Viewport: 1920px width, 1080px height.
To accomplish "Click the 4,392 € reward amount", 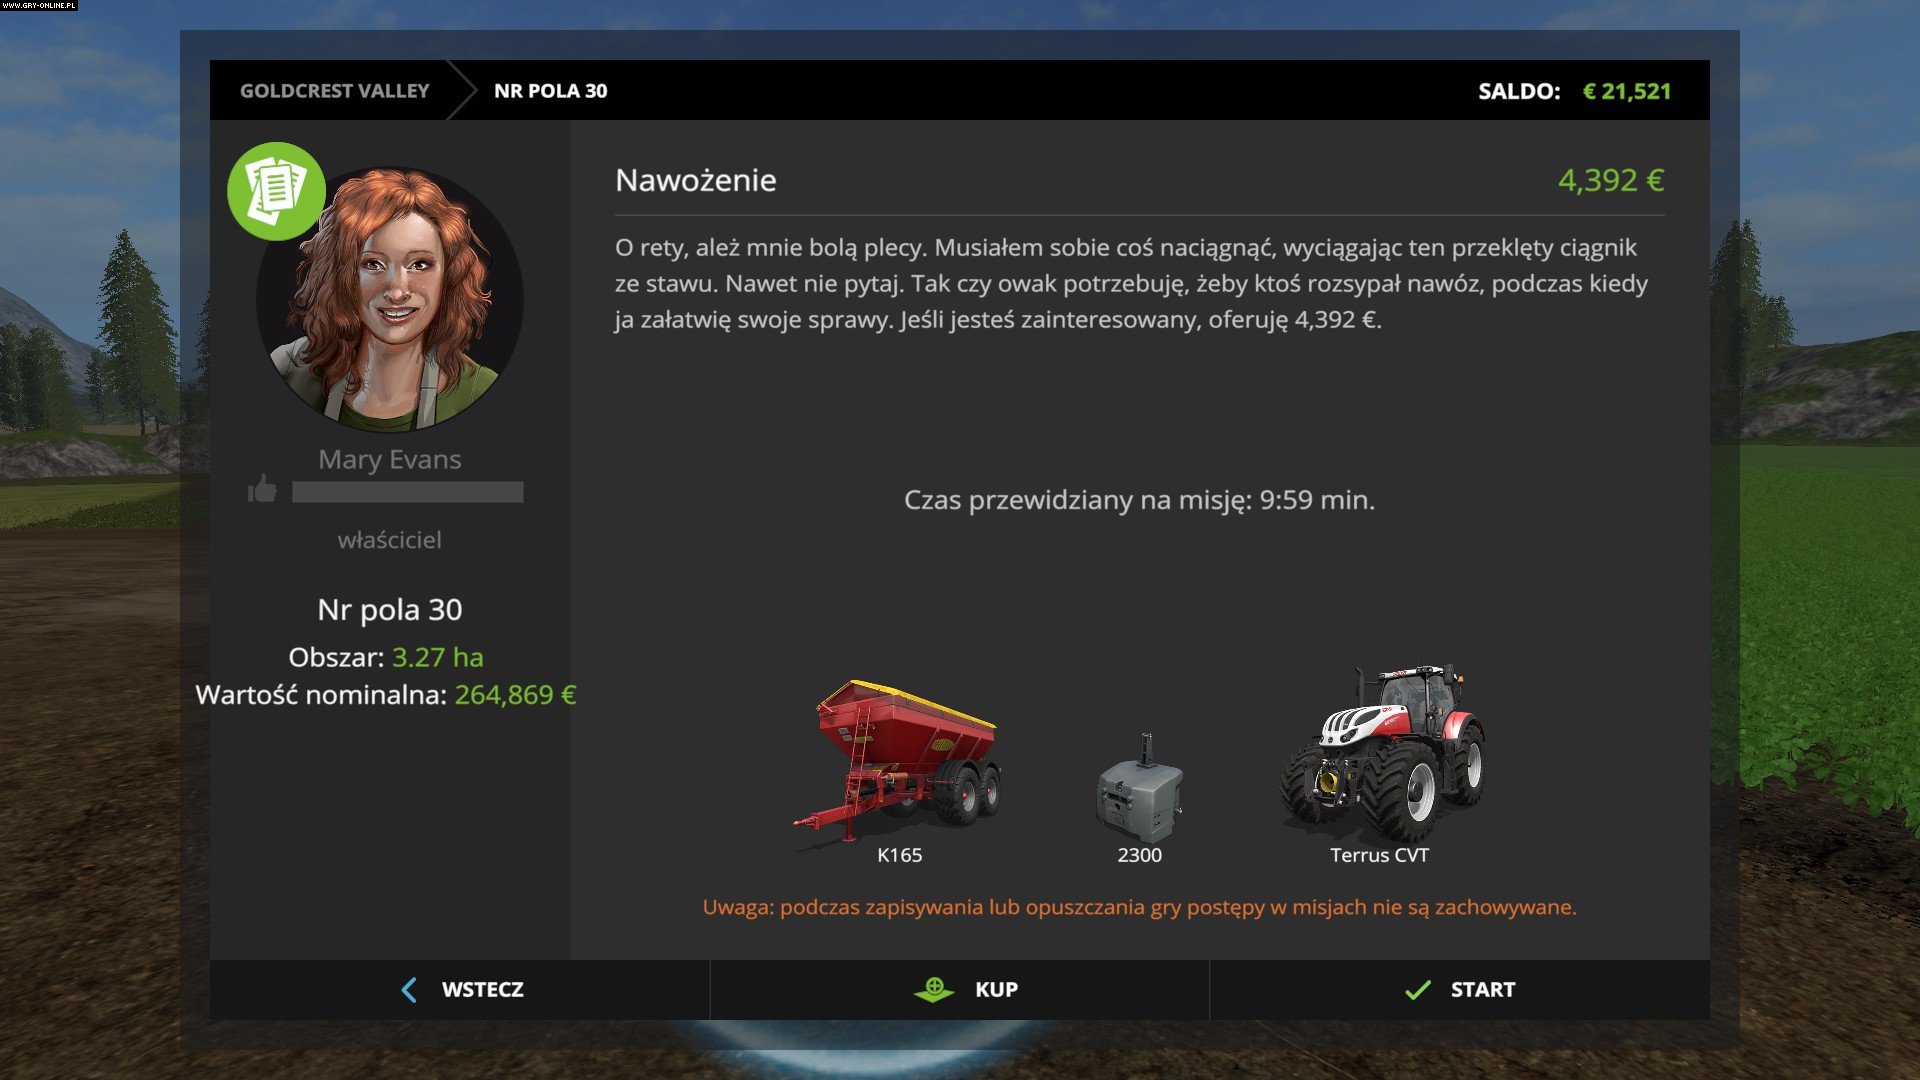I will 1611,180.
